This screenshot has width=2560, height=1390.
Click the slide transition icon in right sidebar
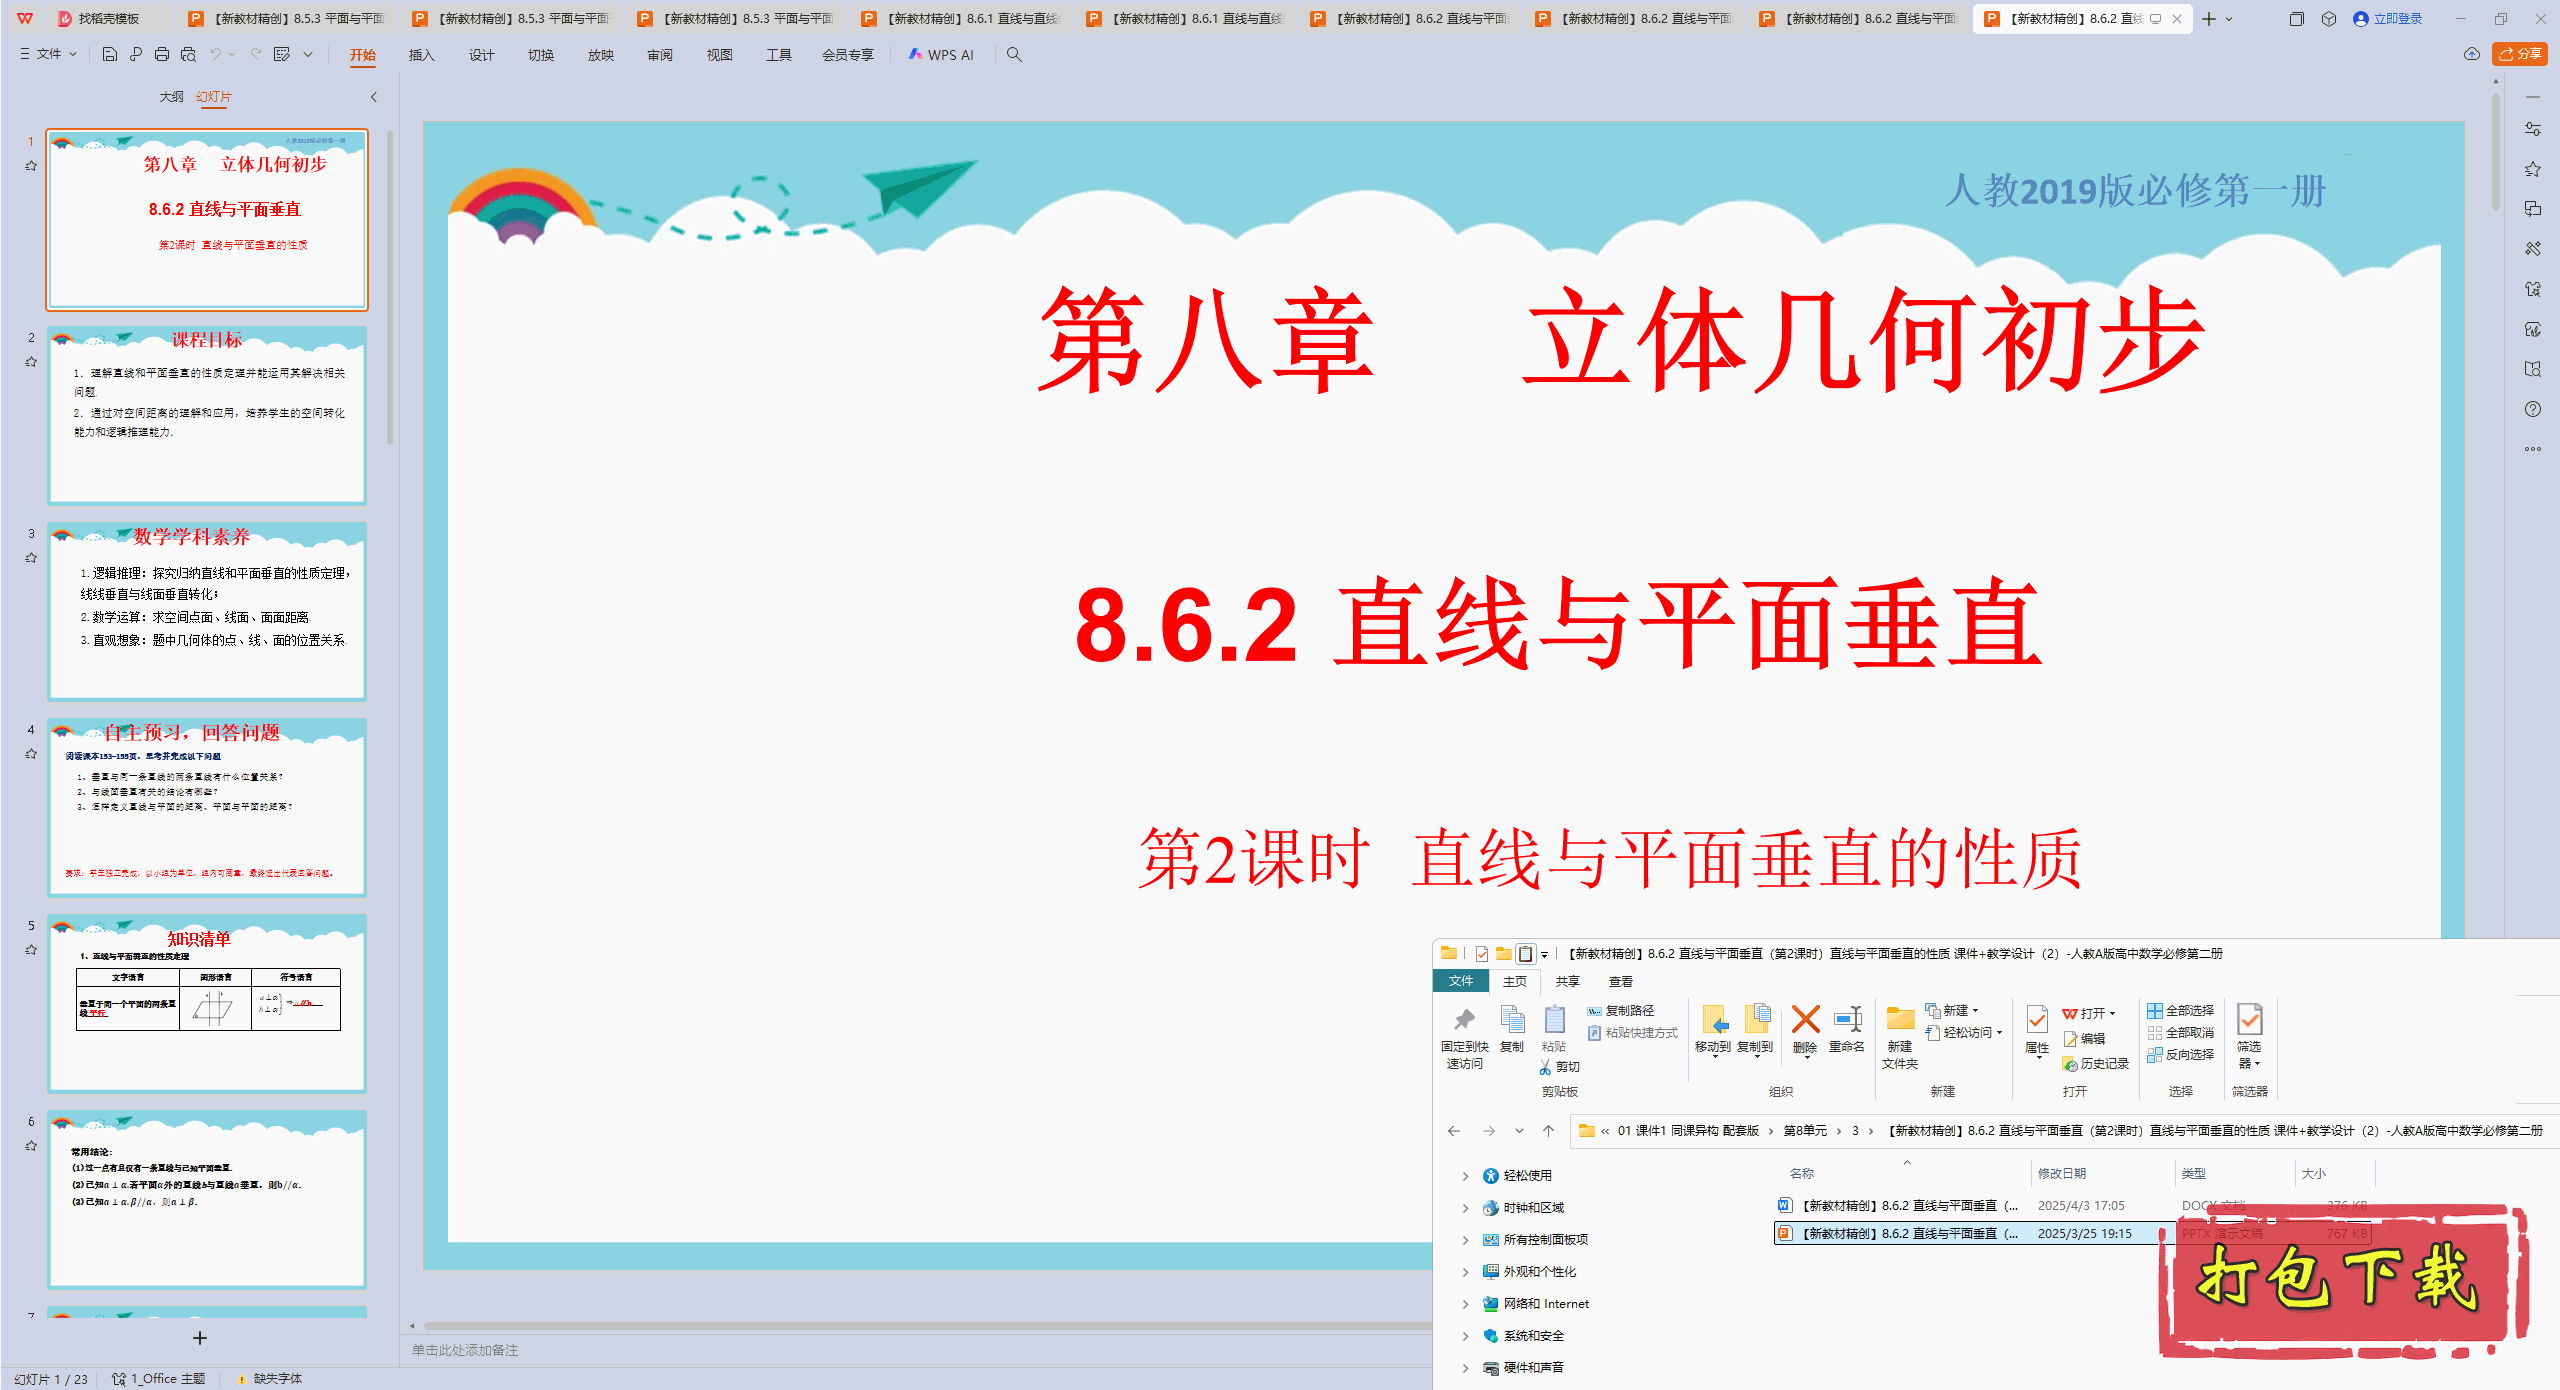pyautogui.click(x=2532, y=209)
